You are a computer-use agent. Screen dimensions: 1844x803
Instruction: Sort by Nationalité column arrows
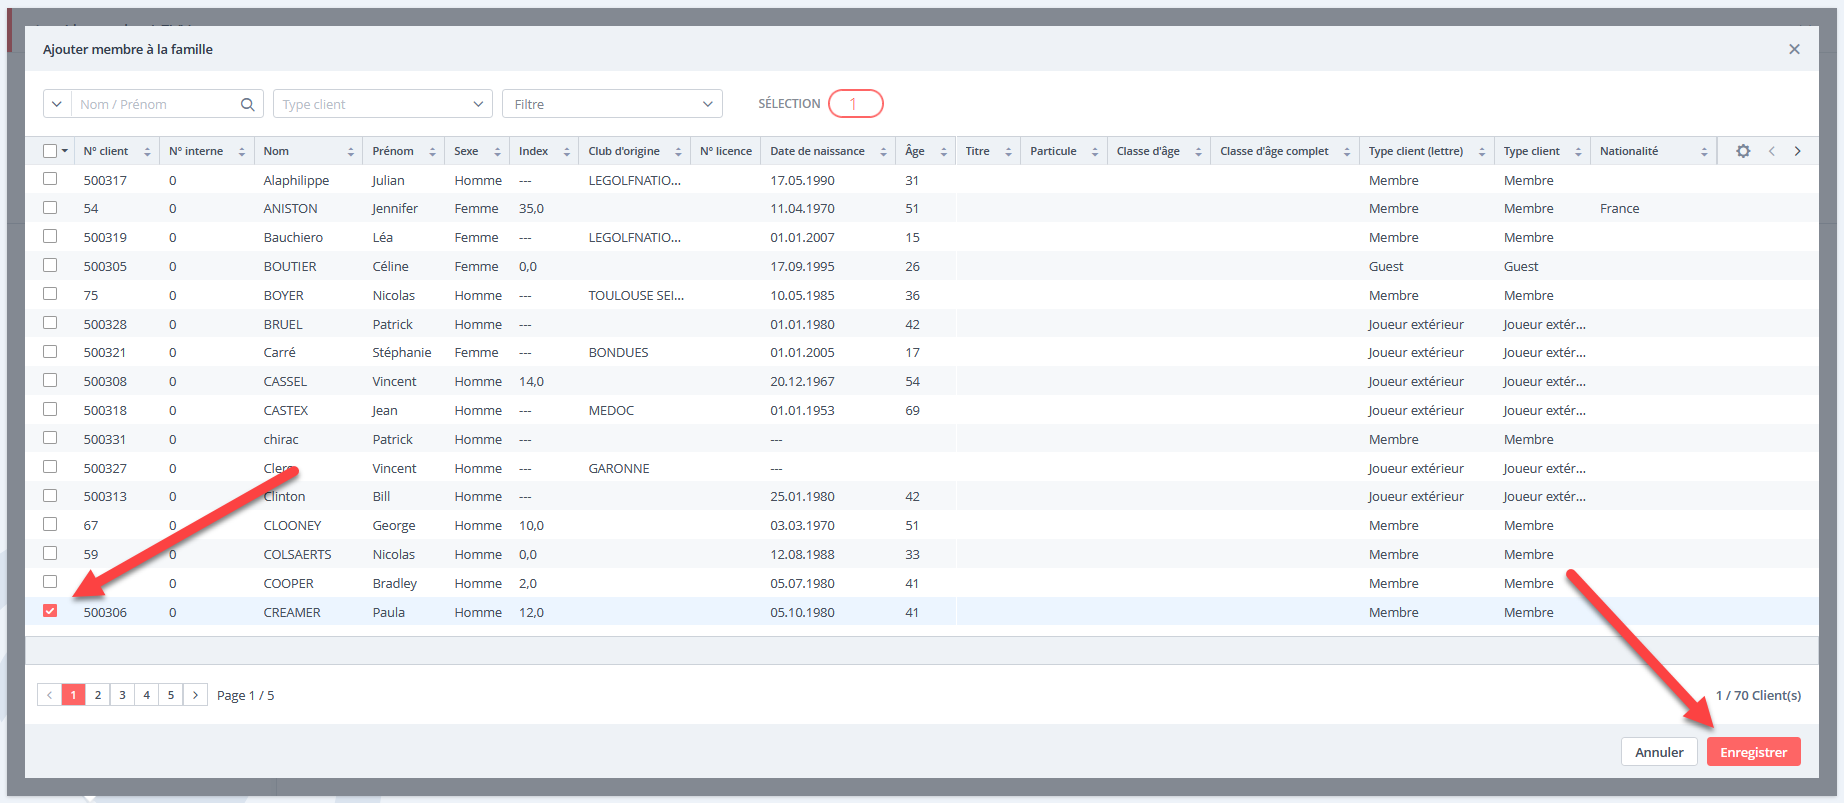click(1704, 152)
